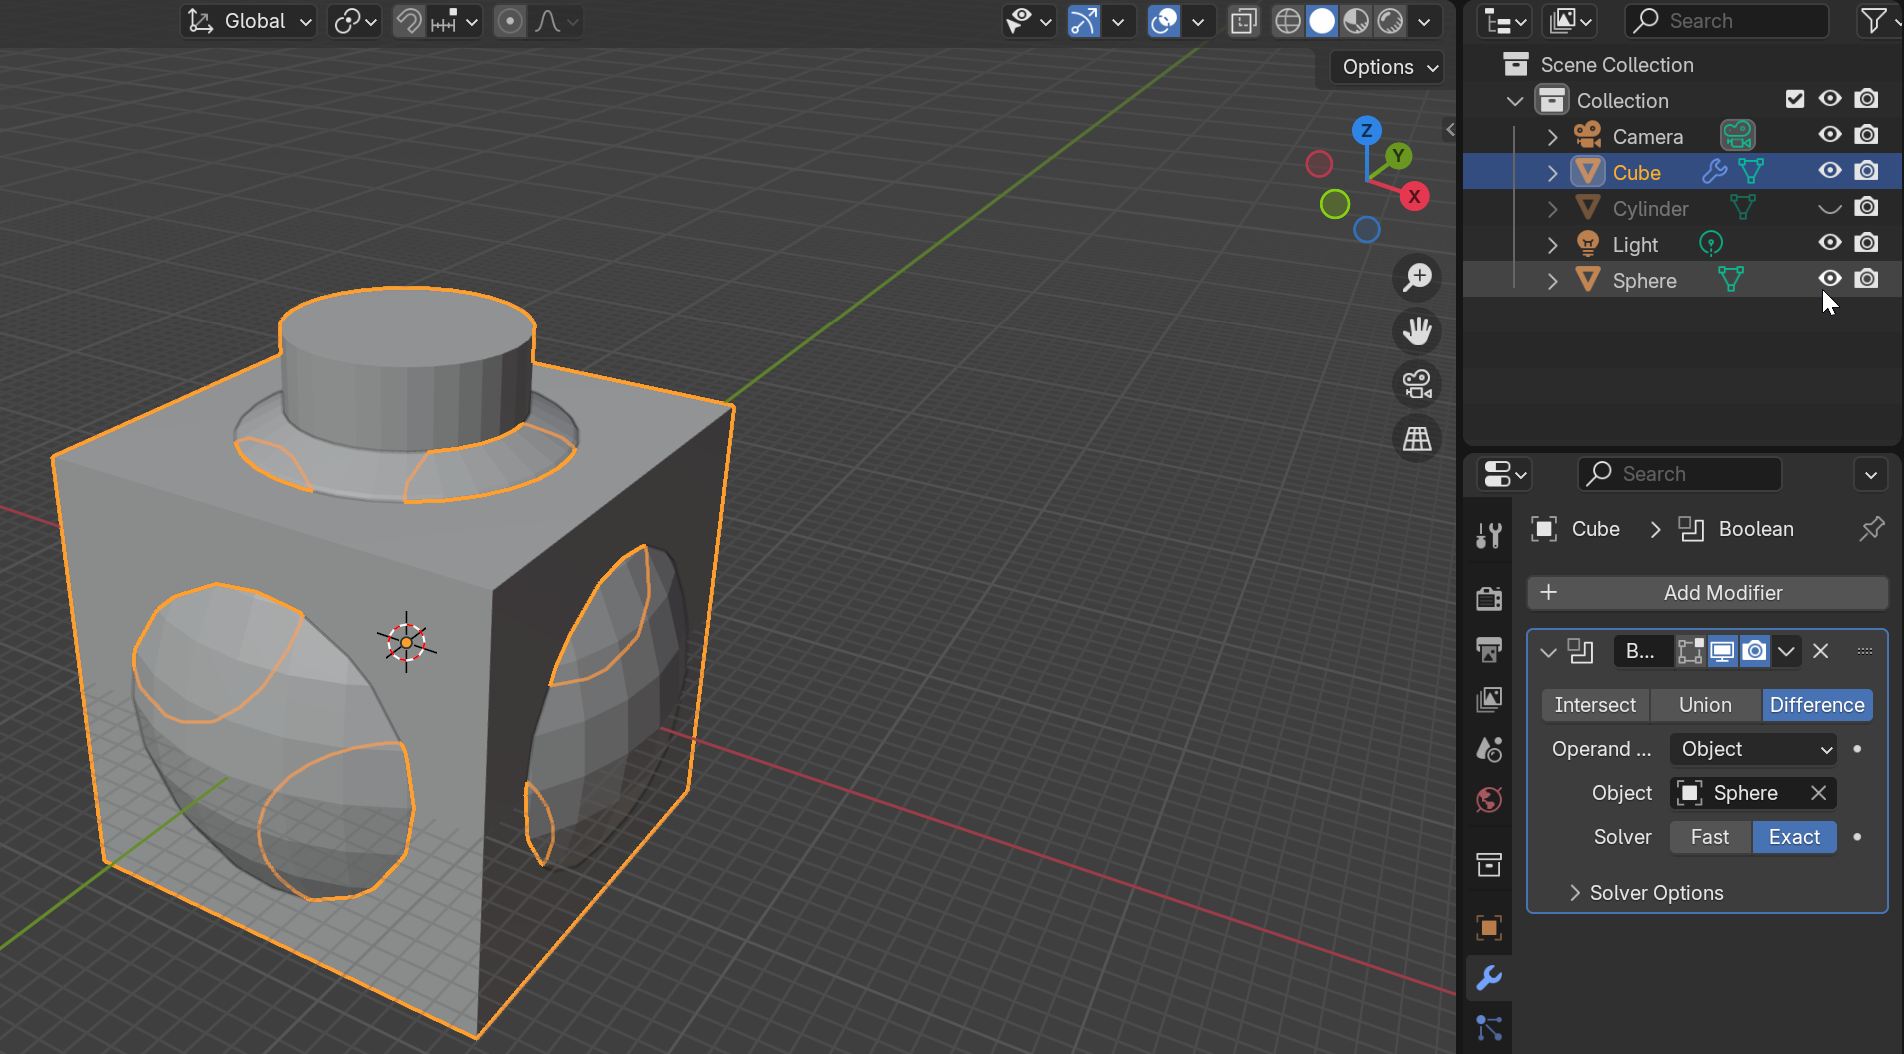1904x1054 pixels.
Task: Enable proportional editing icon
Action: tap(510, 21)
